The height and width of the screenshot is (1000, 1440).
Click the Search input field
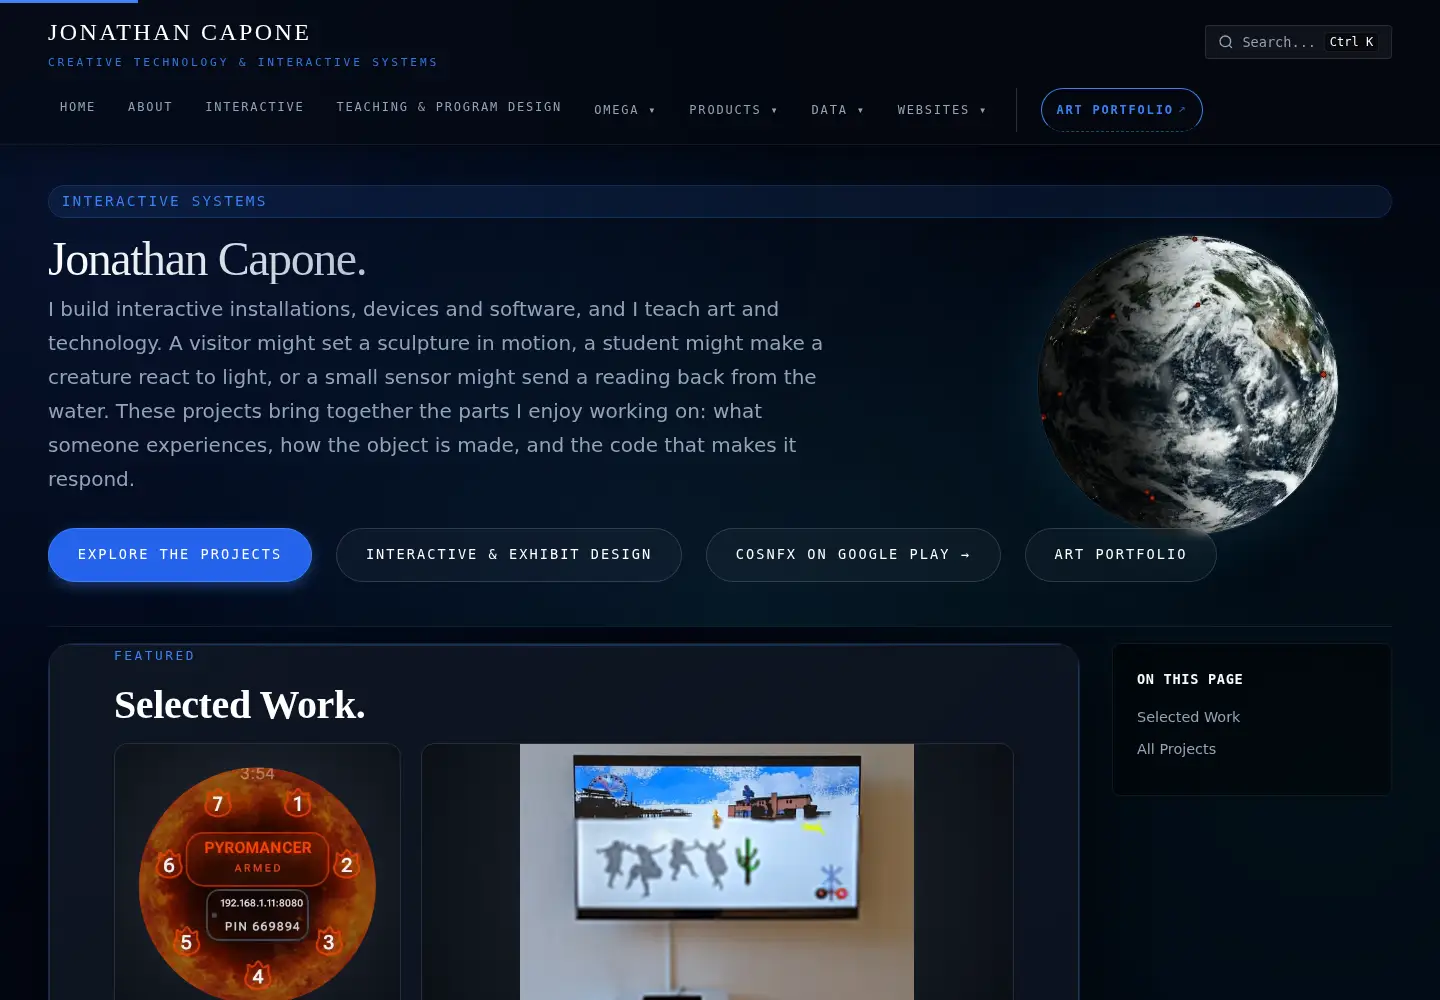pyautogui.click(x=1298, y=42)
